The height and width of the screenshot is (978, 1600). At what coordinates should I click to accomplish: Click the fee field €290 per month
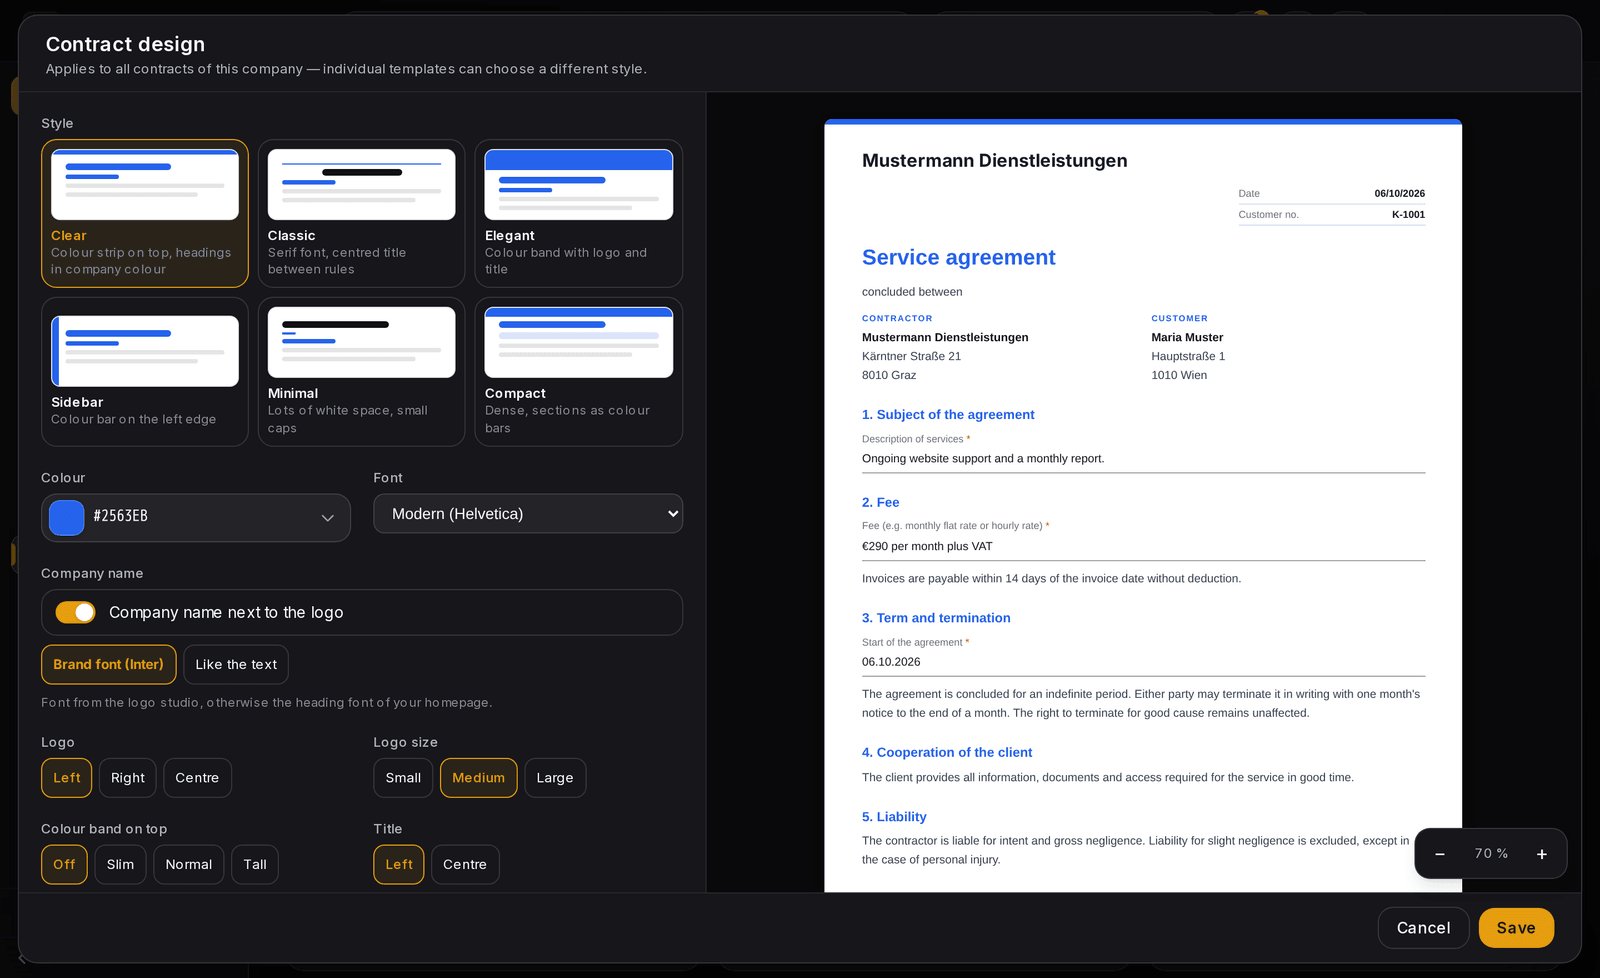click(1143, 547)
